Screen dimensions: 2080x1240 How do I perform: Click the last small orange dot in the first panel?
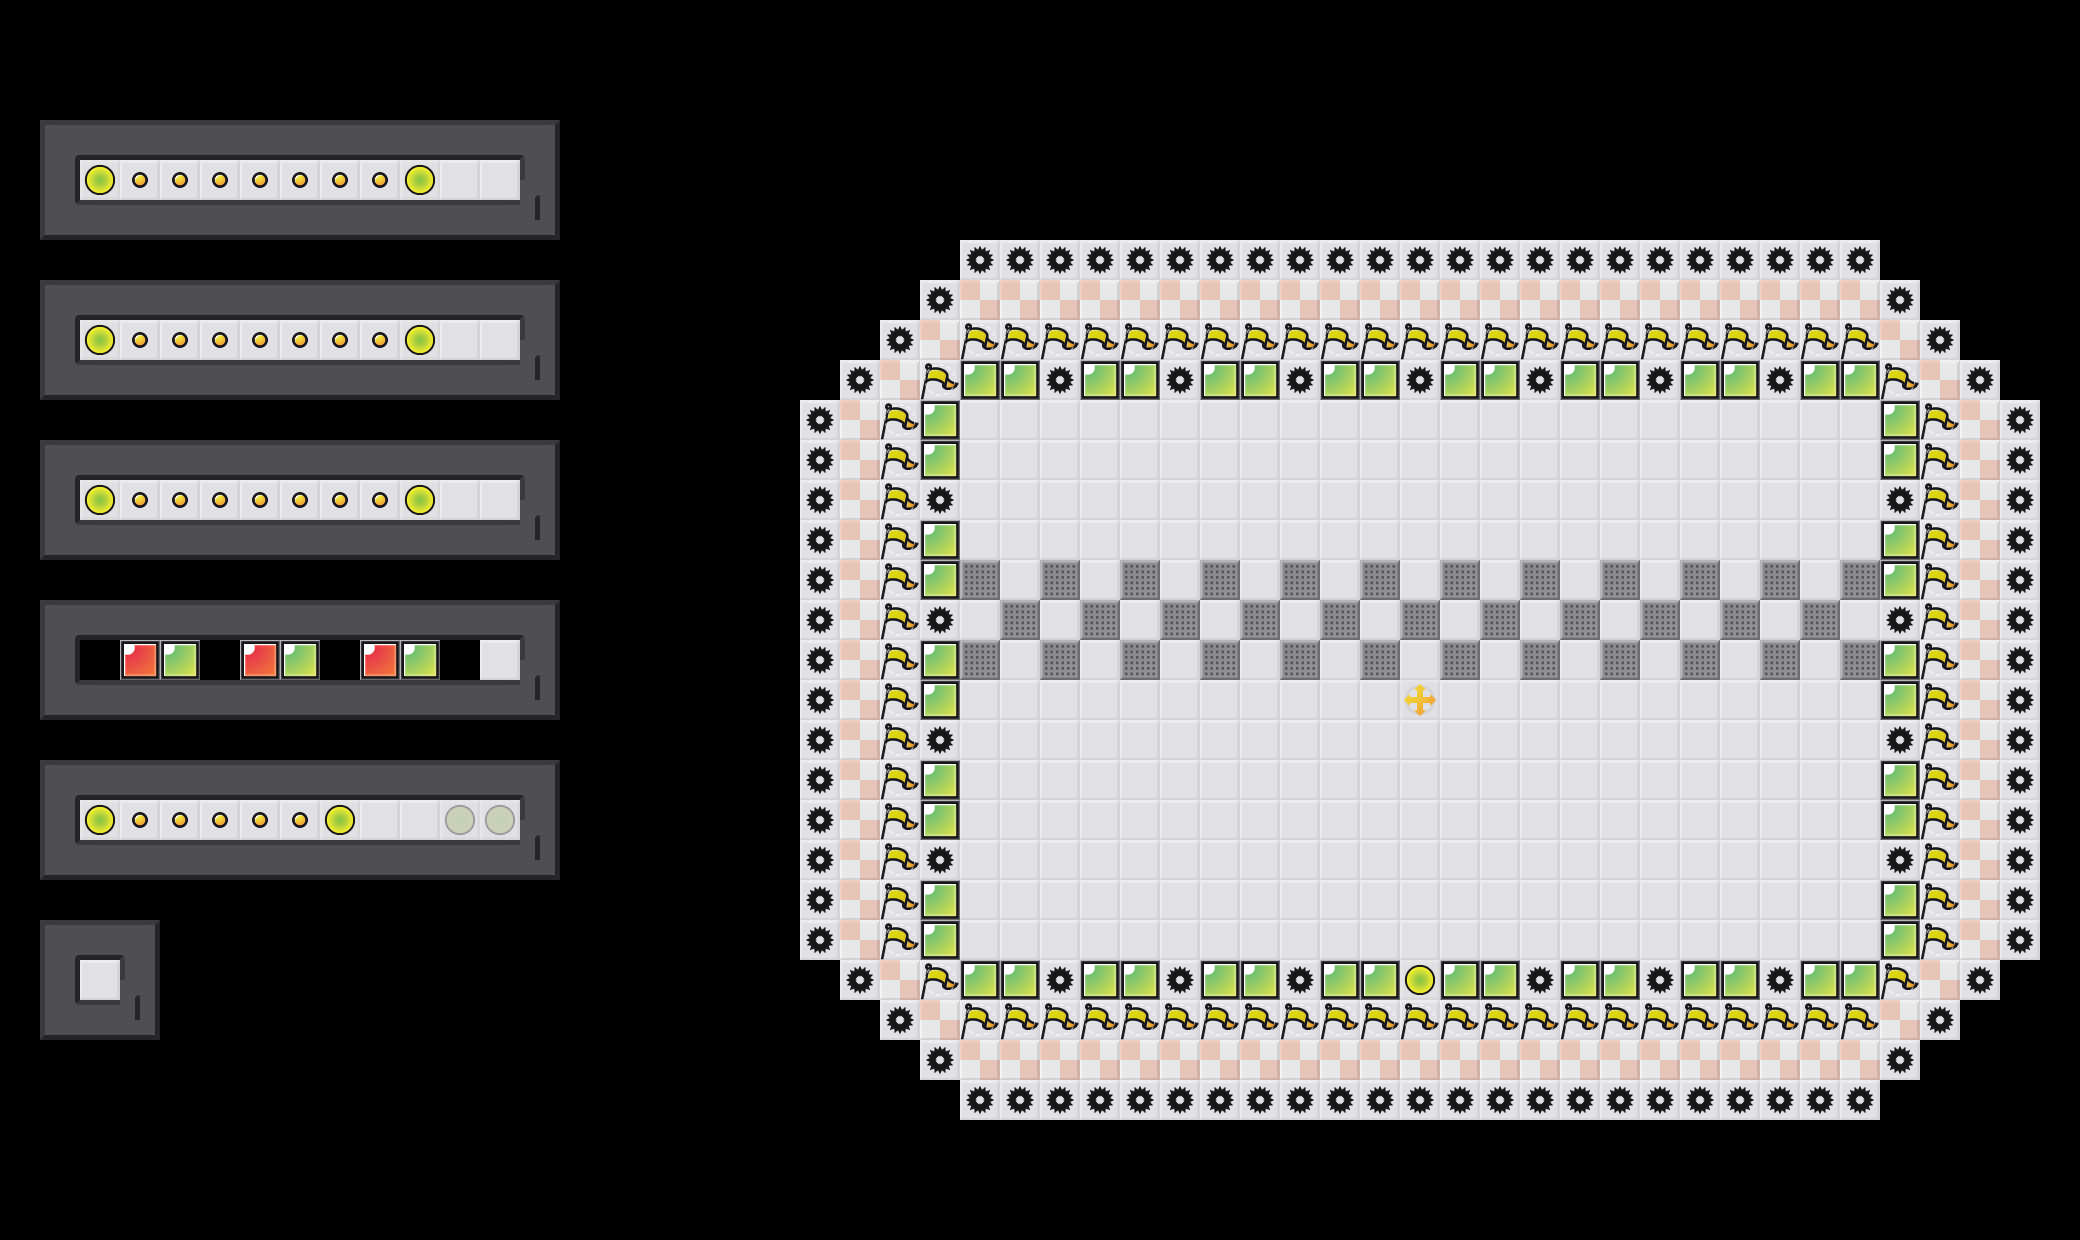[x=380, y=180]
